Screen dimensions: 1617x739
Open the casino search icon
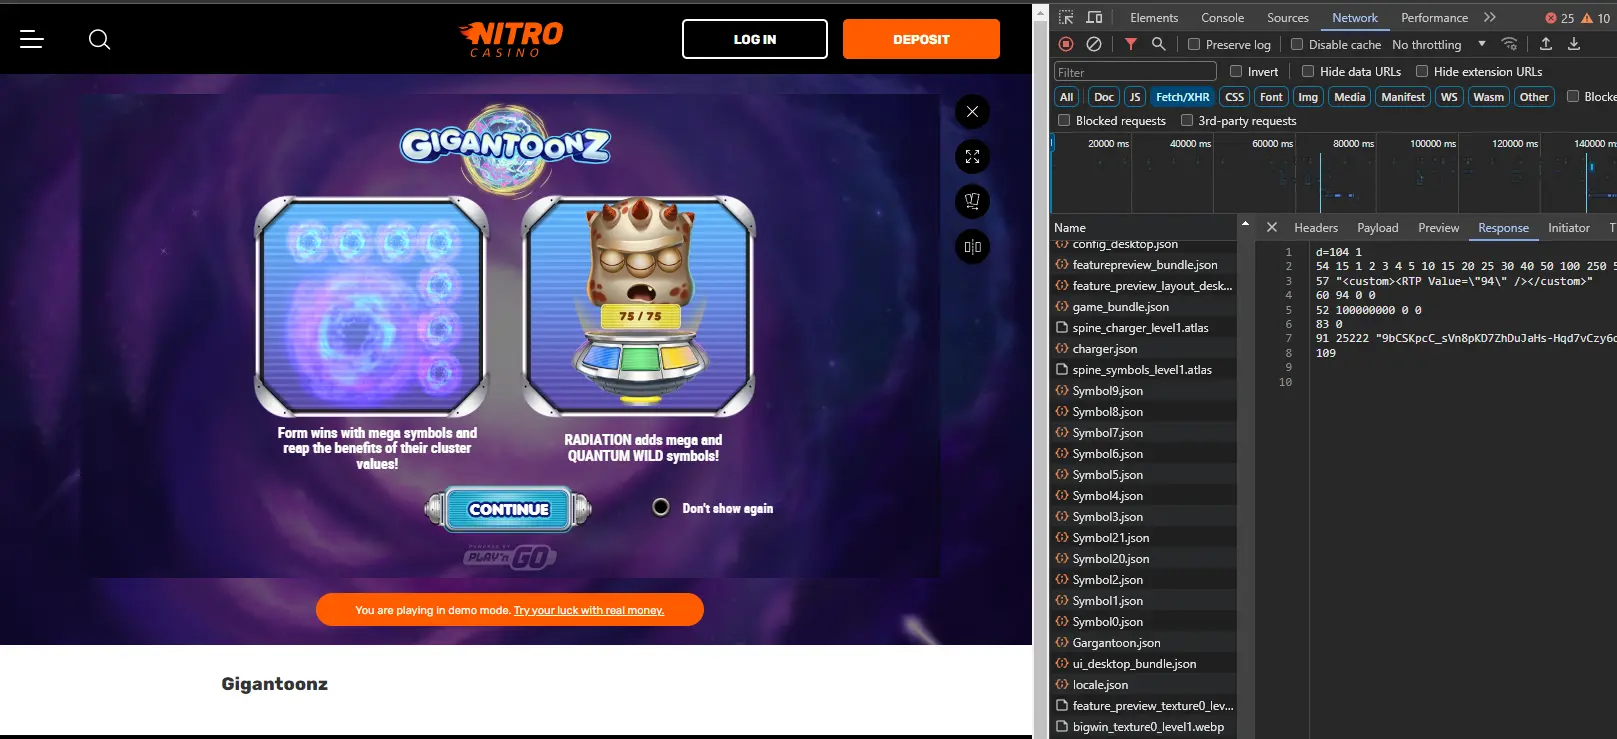coord(99,39)
